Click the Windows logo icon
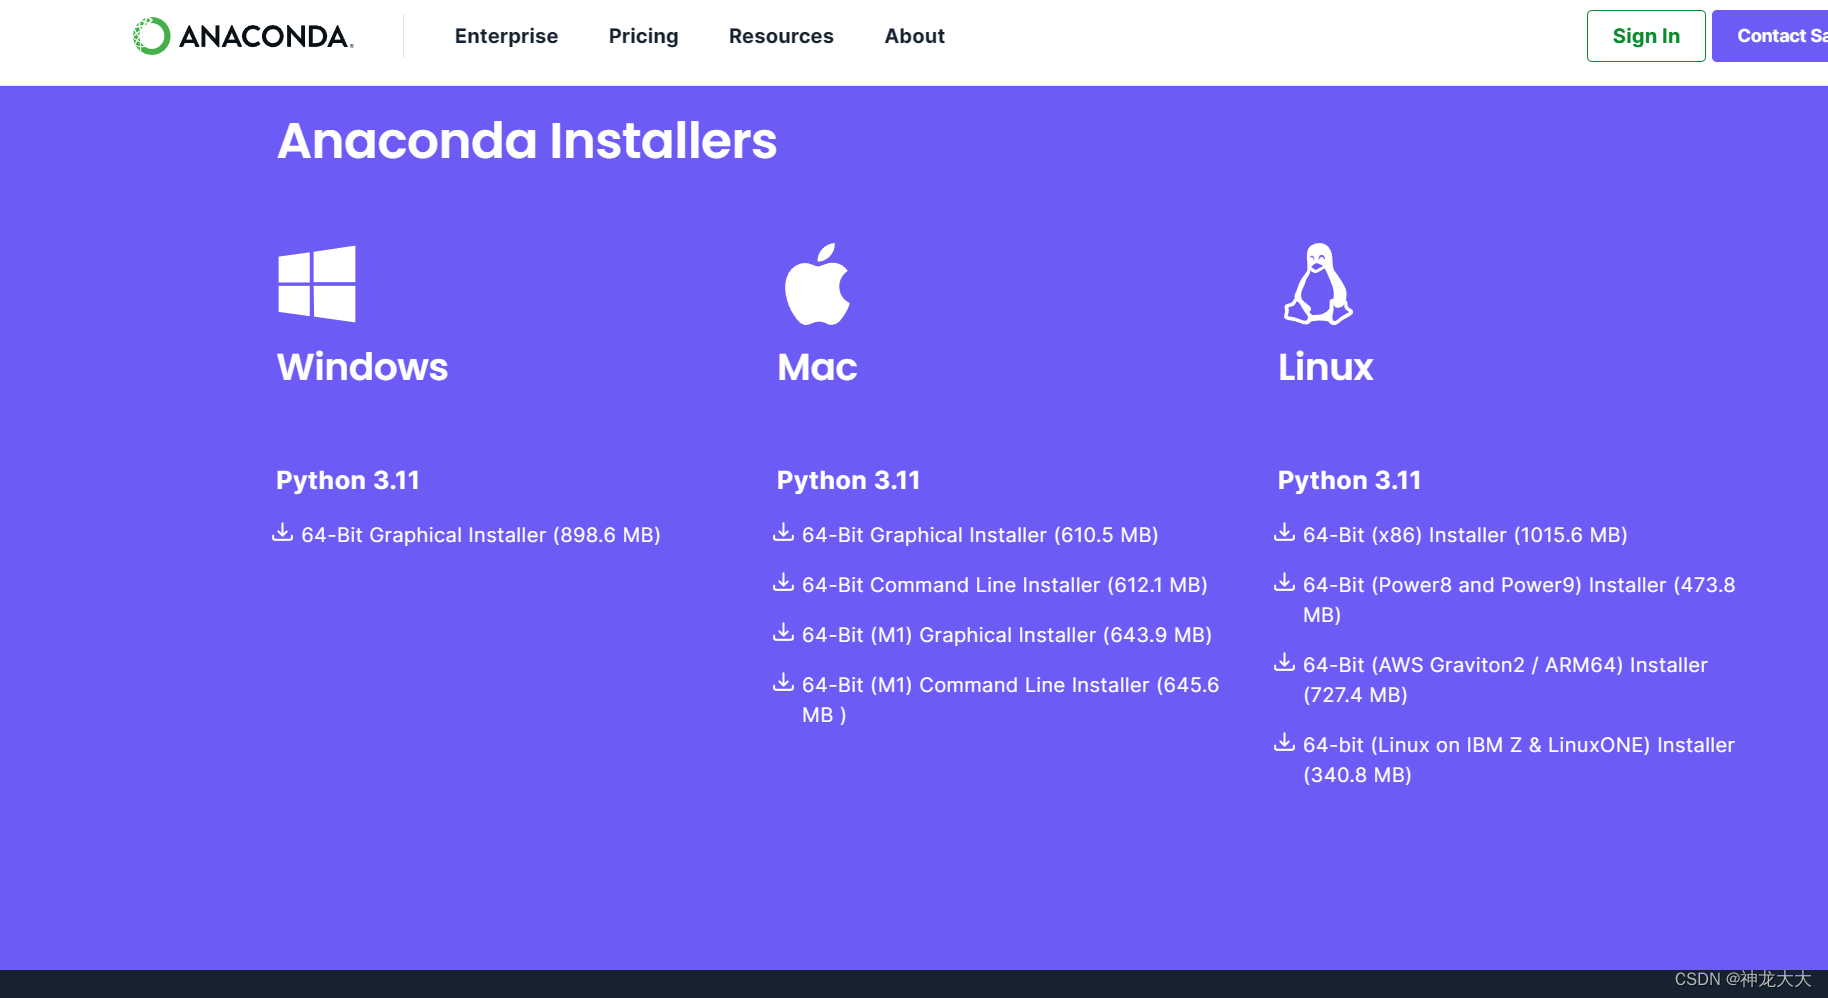 [x=317, y=284]
